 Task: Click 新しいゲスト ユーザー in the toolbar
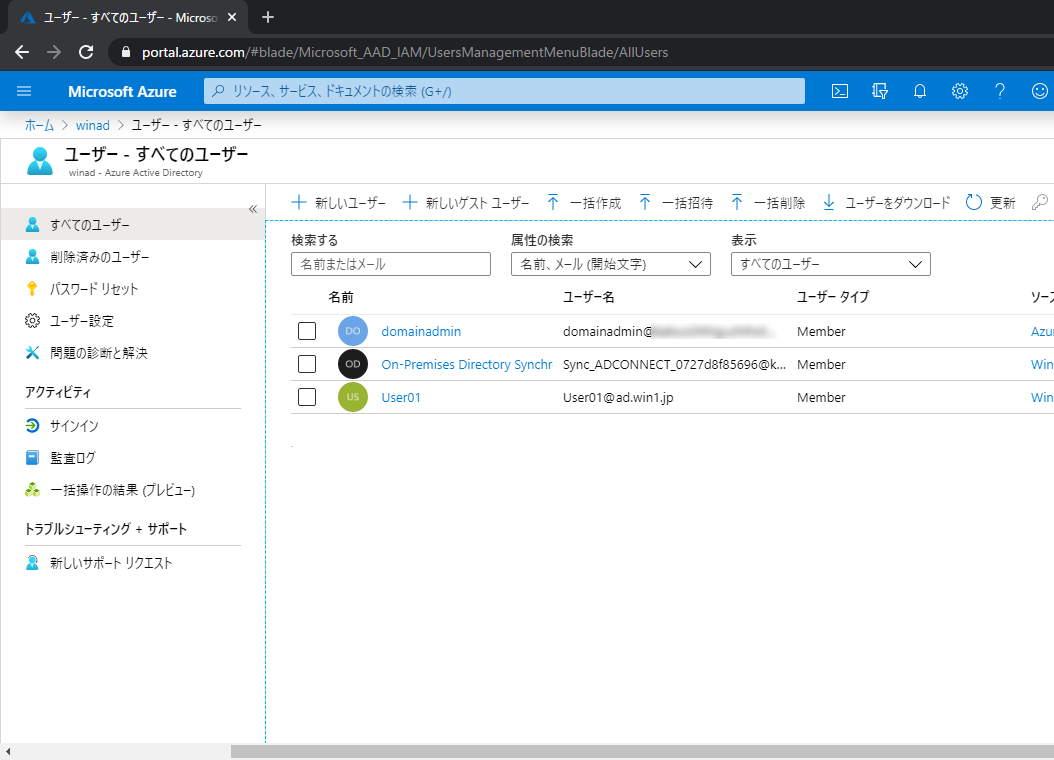(466, 203)
